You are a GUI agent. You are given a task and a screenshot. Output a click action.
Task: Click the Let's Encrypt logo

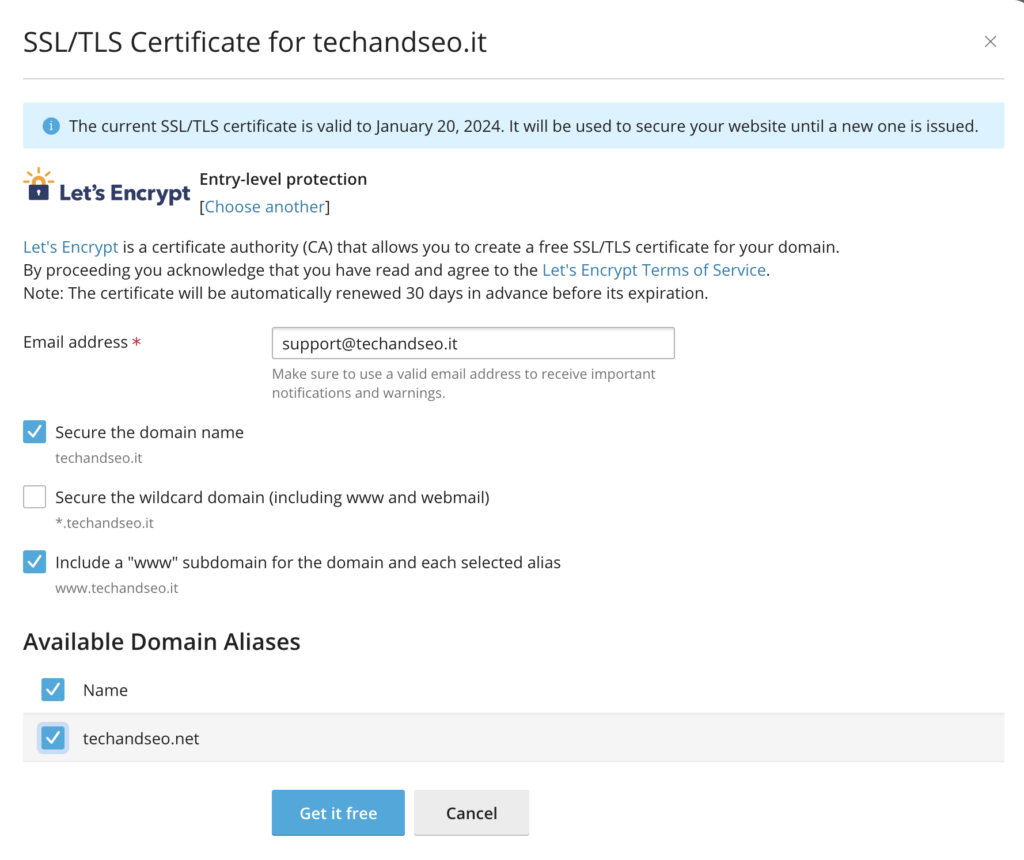(x=106, y=187)
